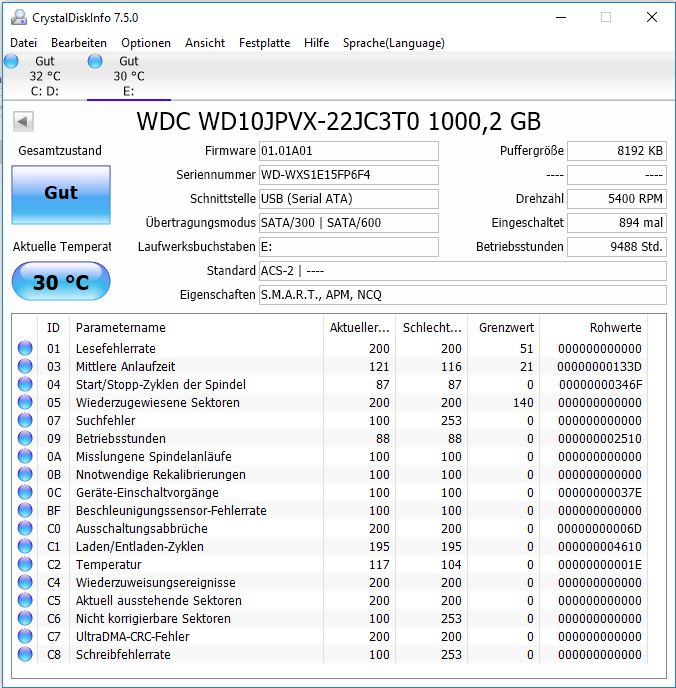676x688 pixels.
Task: Open the Ansicht menu
Action: tap(205, 43)
